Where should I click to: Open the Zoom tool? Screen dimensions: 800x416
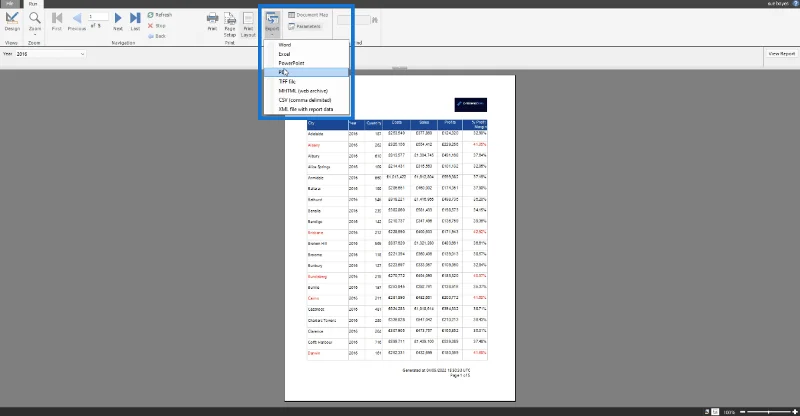click(35, 21)
